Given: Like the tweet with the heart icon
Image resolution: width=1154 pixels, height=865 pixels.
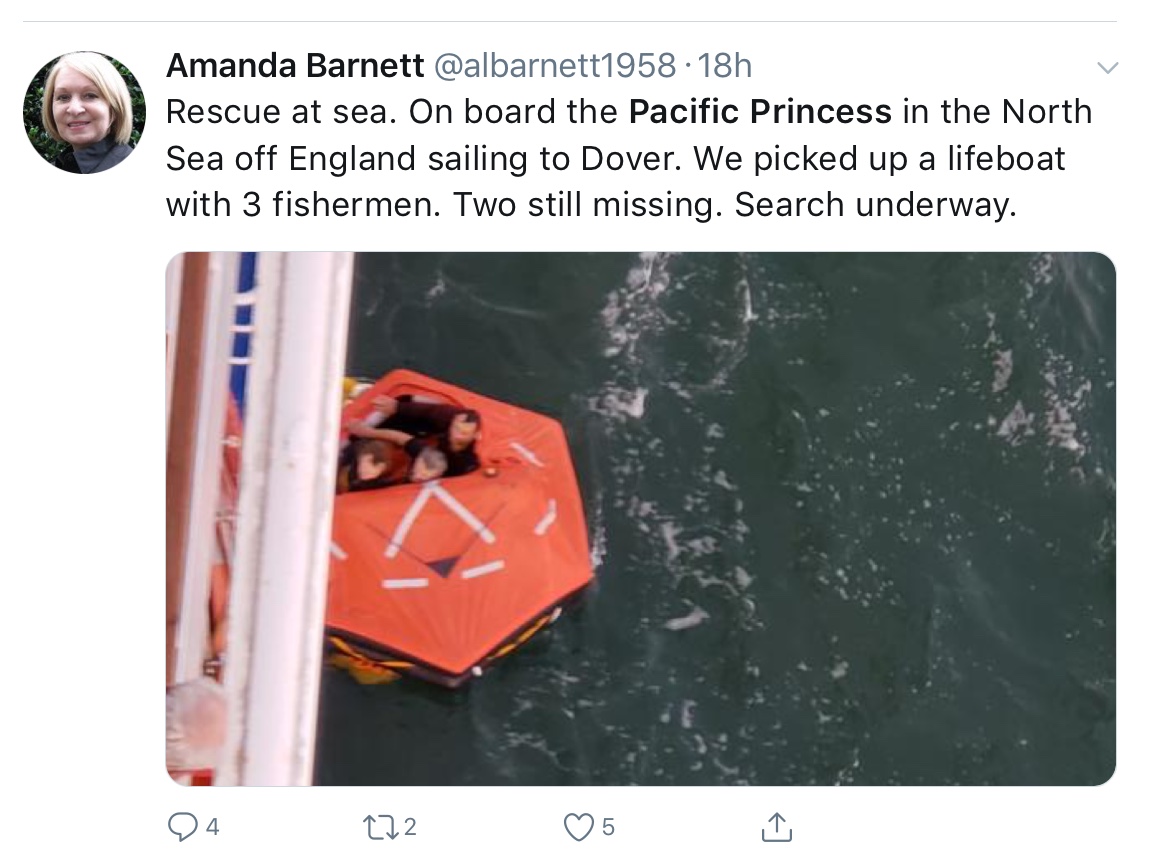Looking at the screenshot, I should (579, 826).
